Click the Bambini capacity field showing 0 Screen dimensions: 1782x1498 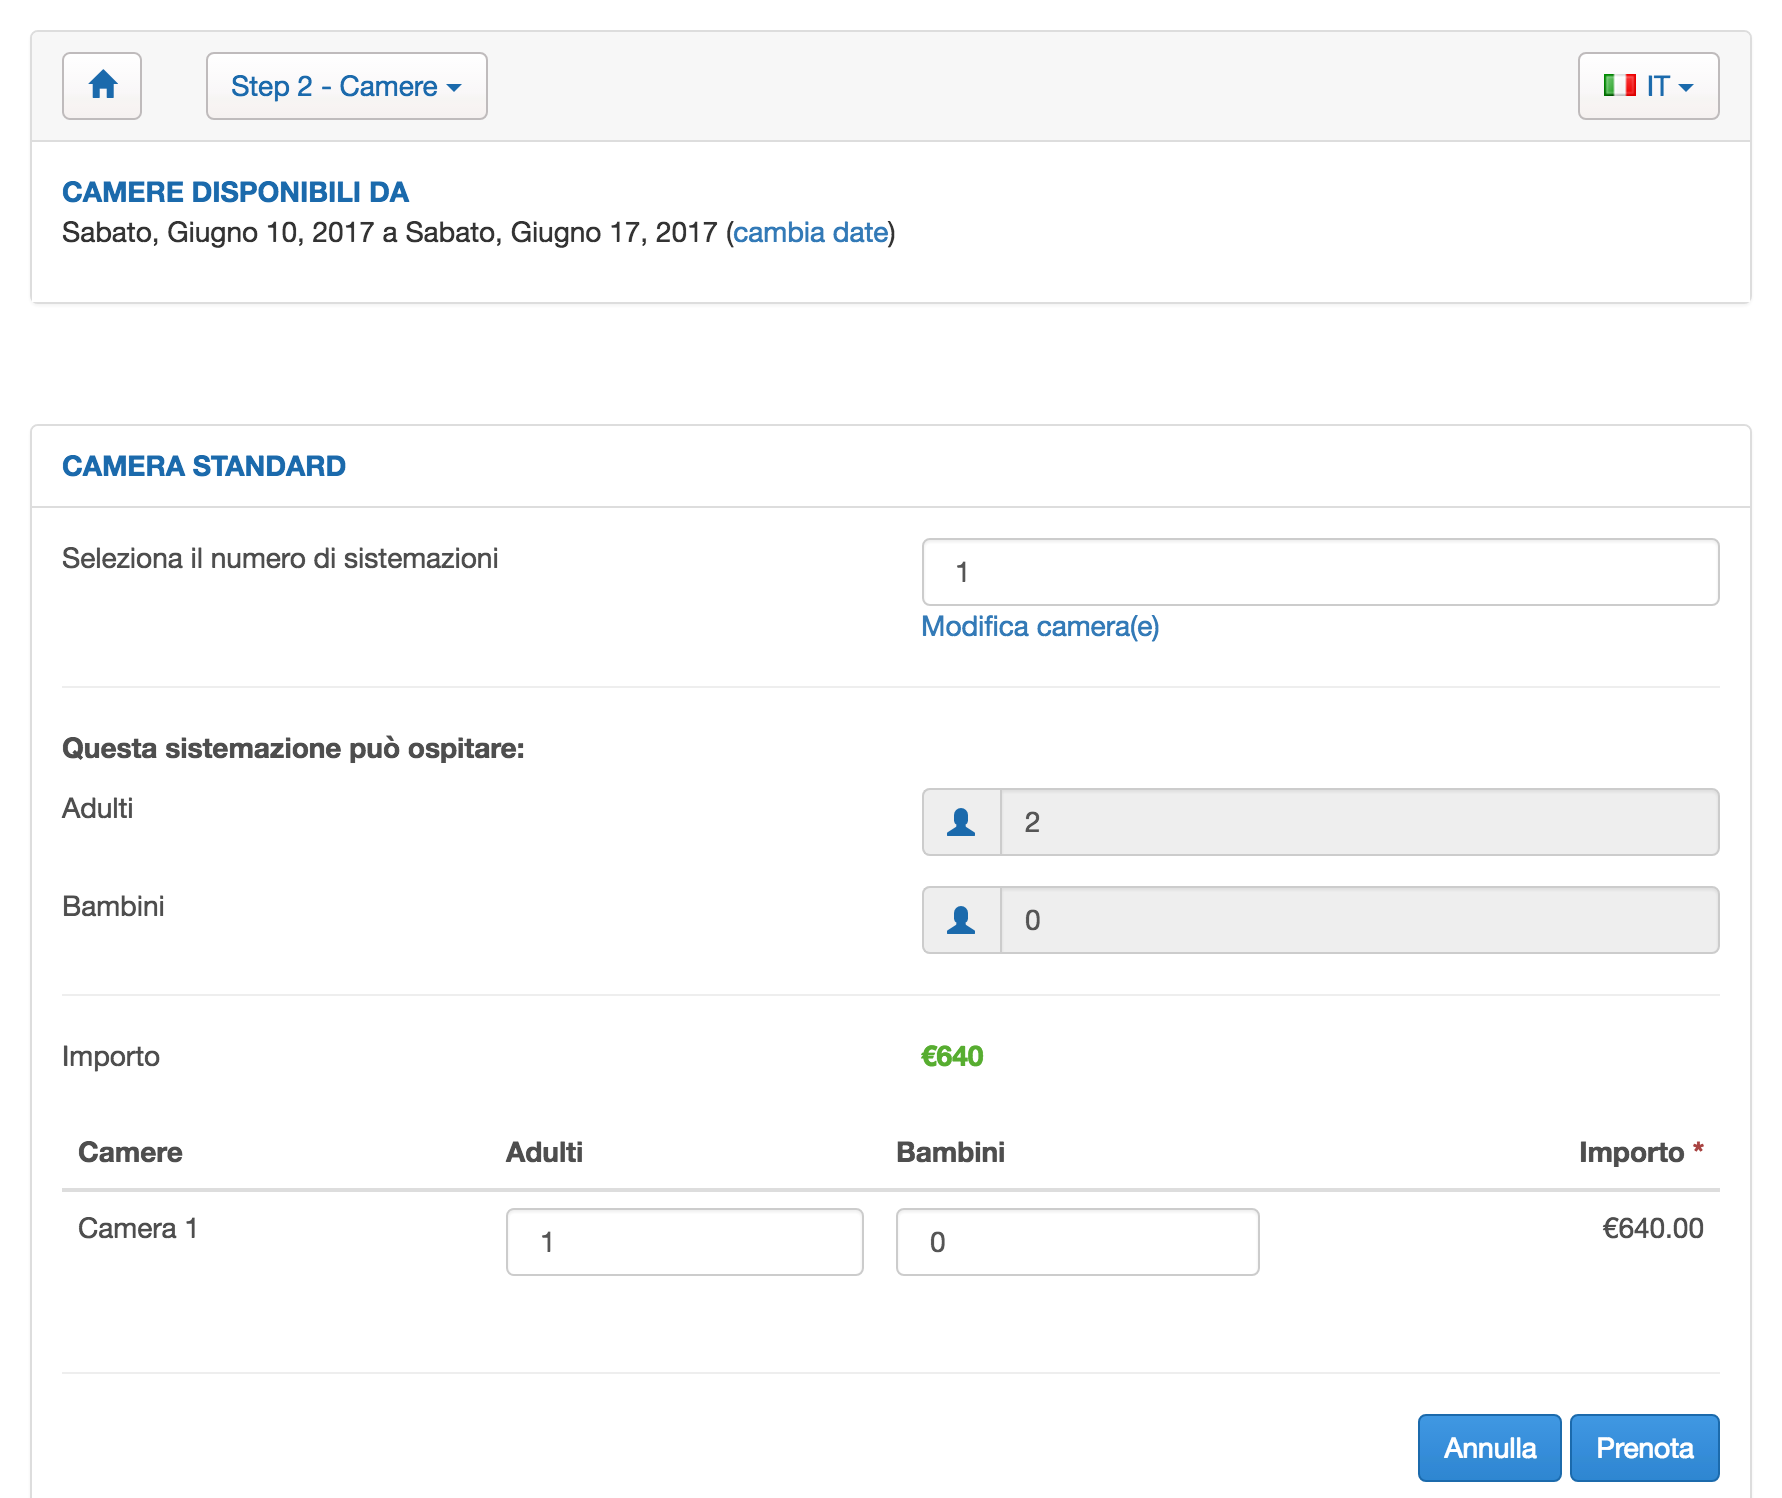[1359, 920]
